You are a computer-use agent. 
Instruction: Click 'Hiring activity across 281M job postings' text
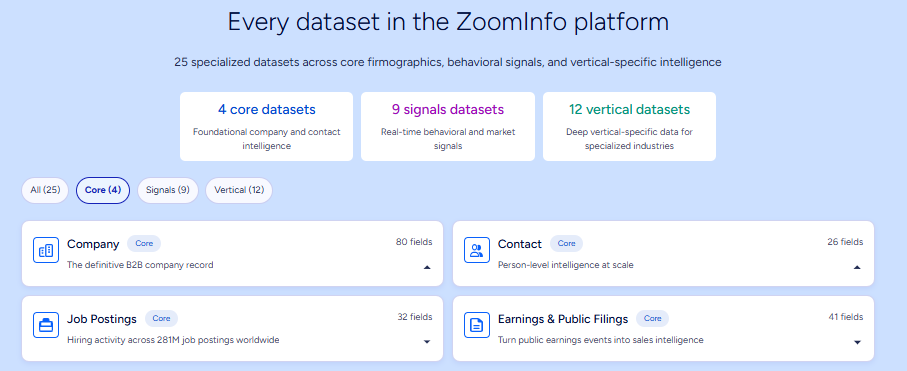click(x=173, y=340)
